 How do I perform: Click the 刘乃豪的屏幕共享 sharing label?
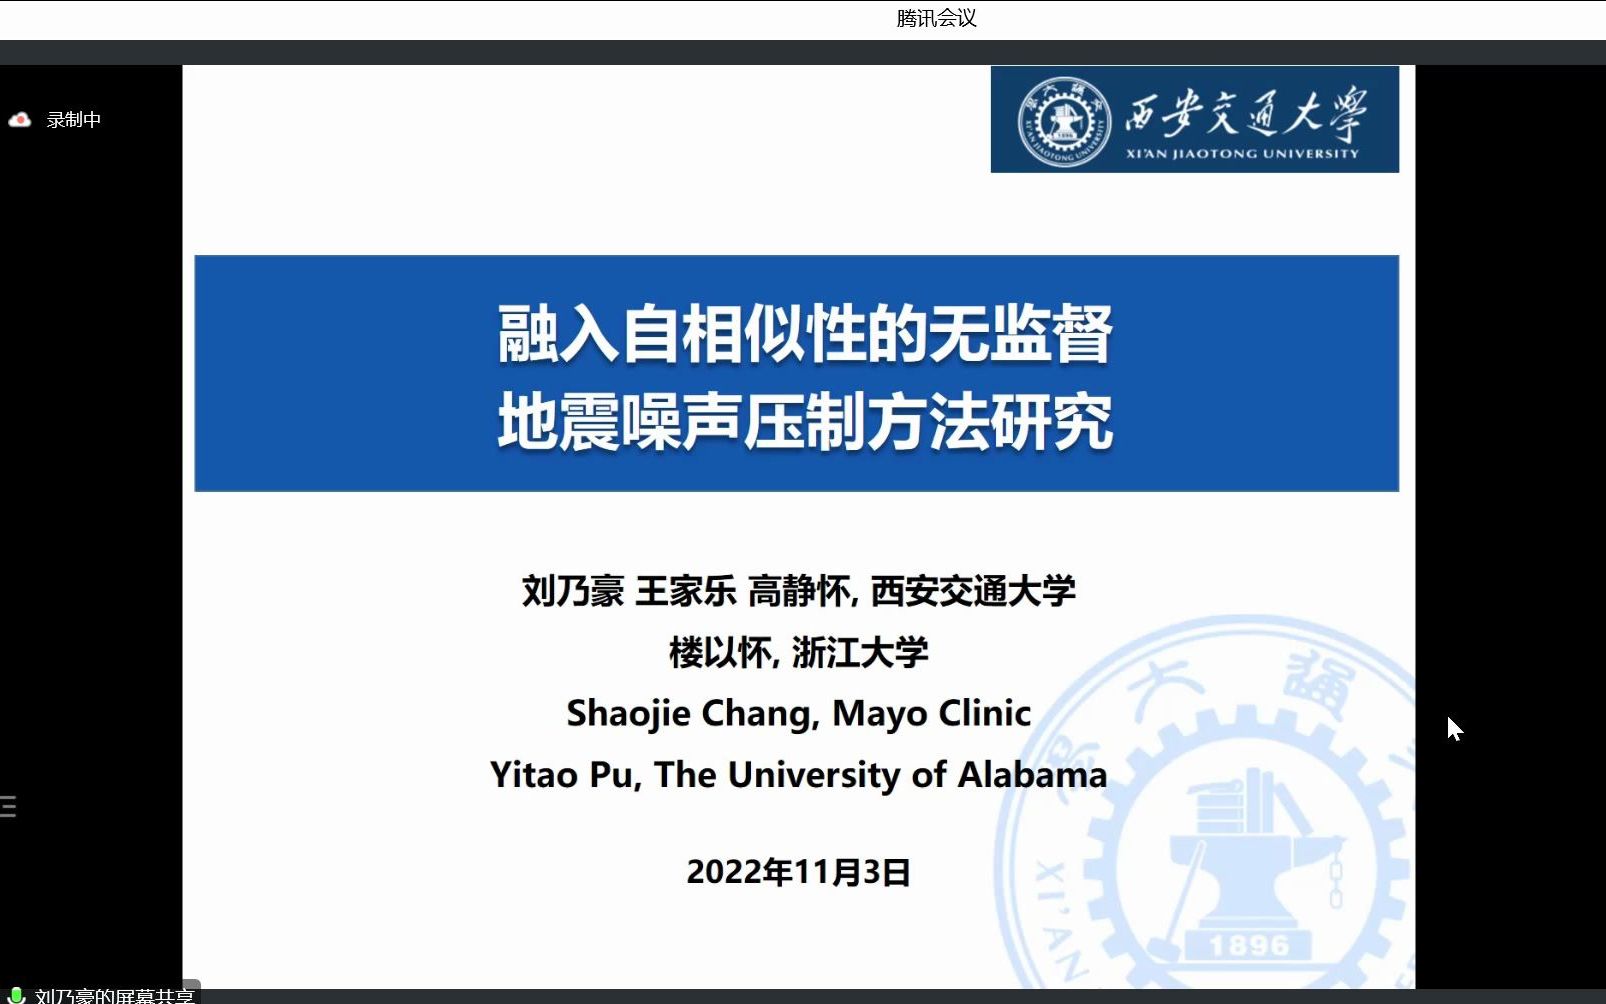(114, 996)
